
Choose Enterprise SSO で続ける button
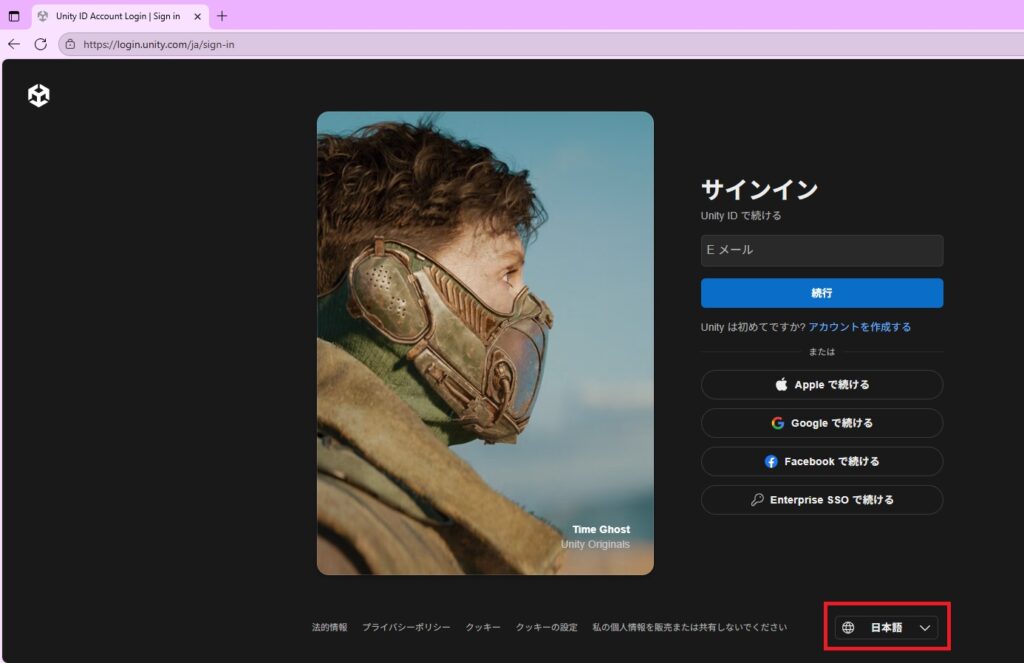click(822, 500)
